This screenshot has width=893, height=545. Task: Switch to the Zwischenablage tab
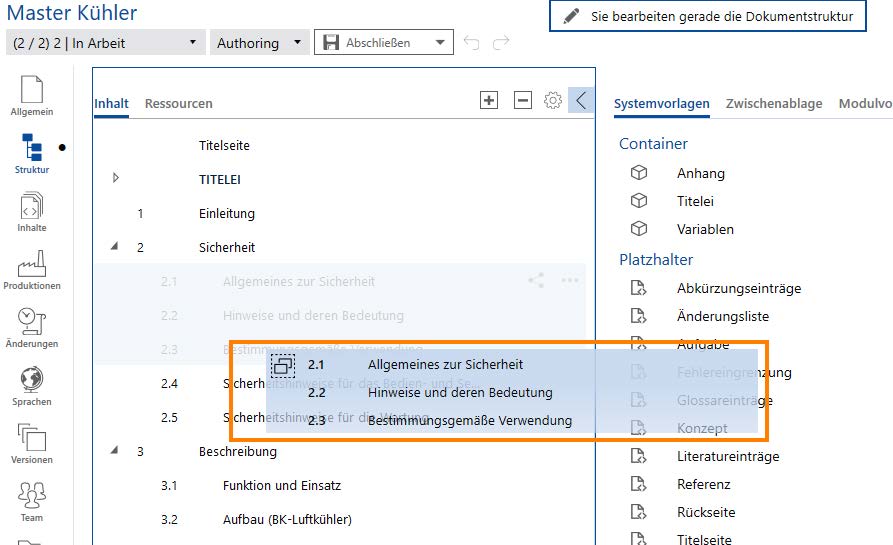tap(774, 104)
